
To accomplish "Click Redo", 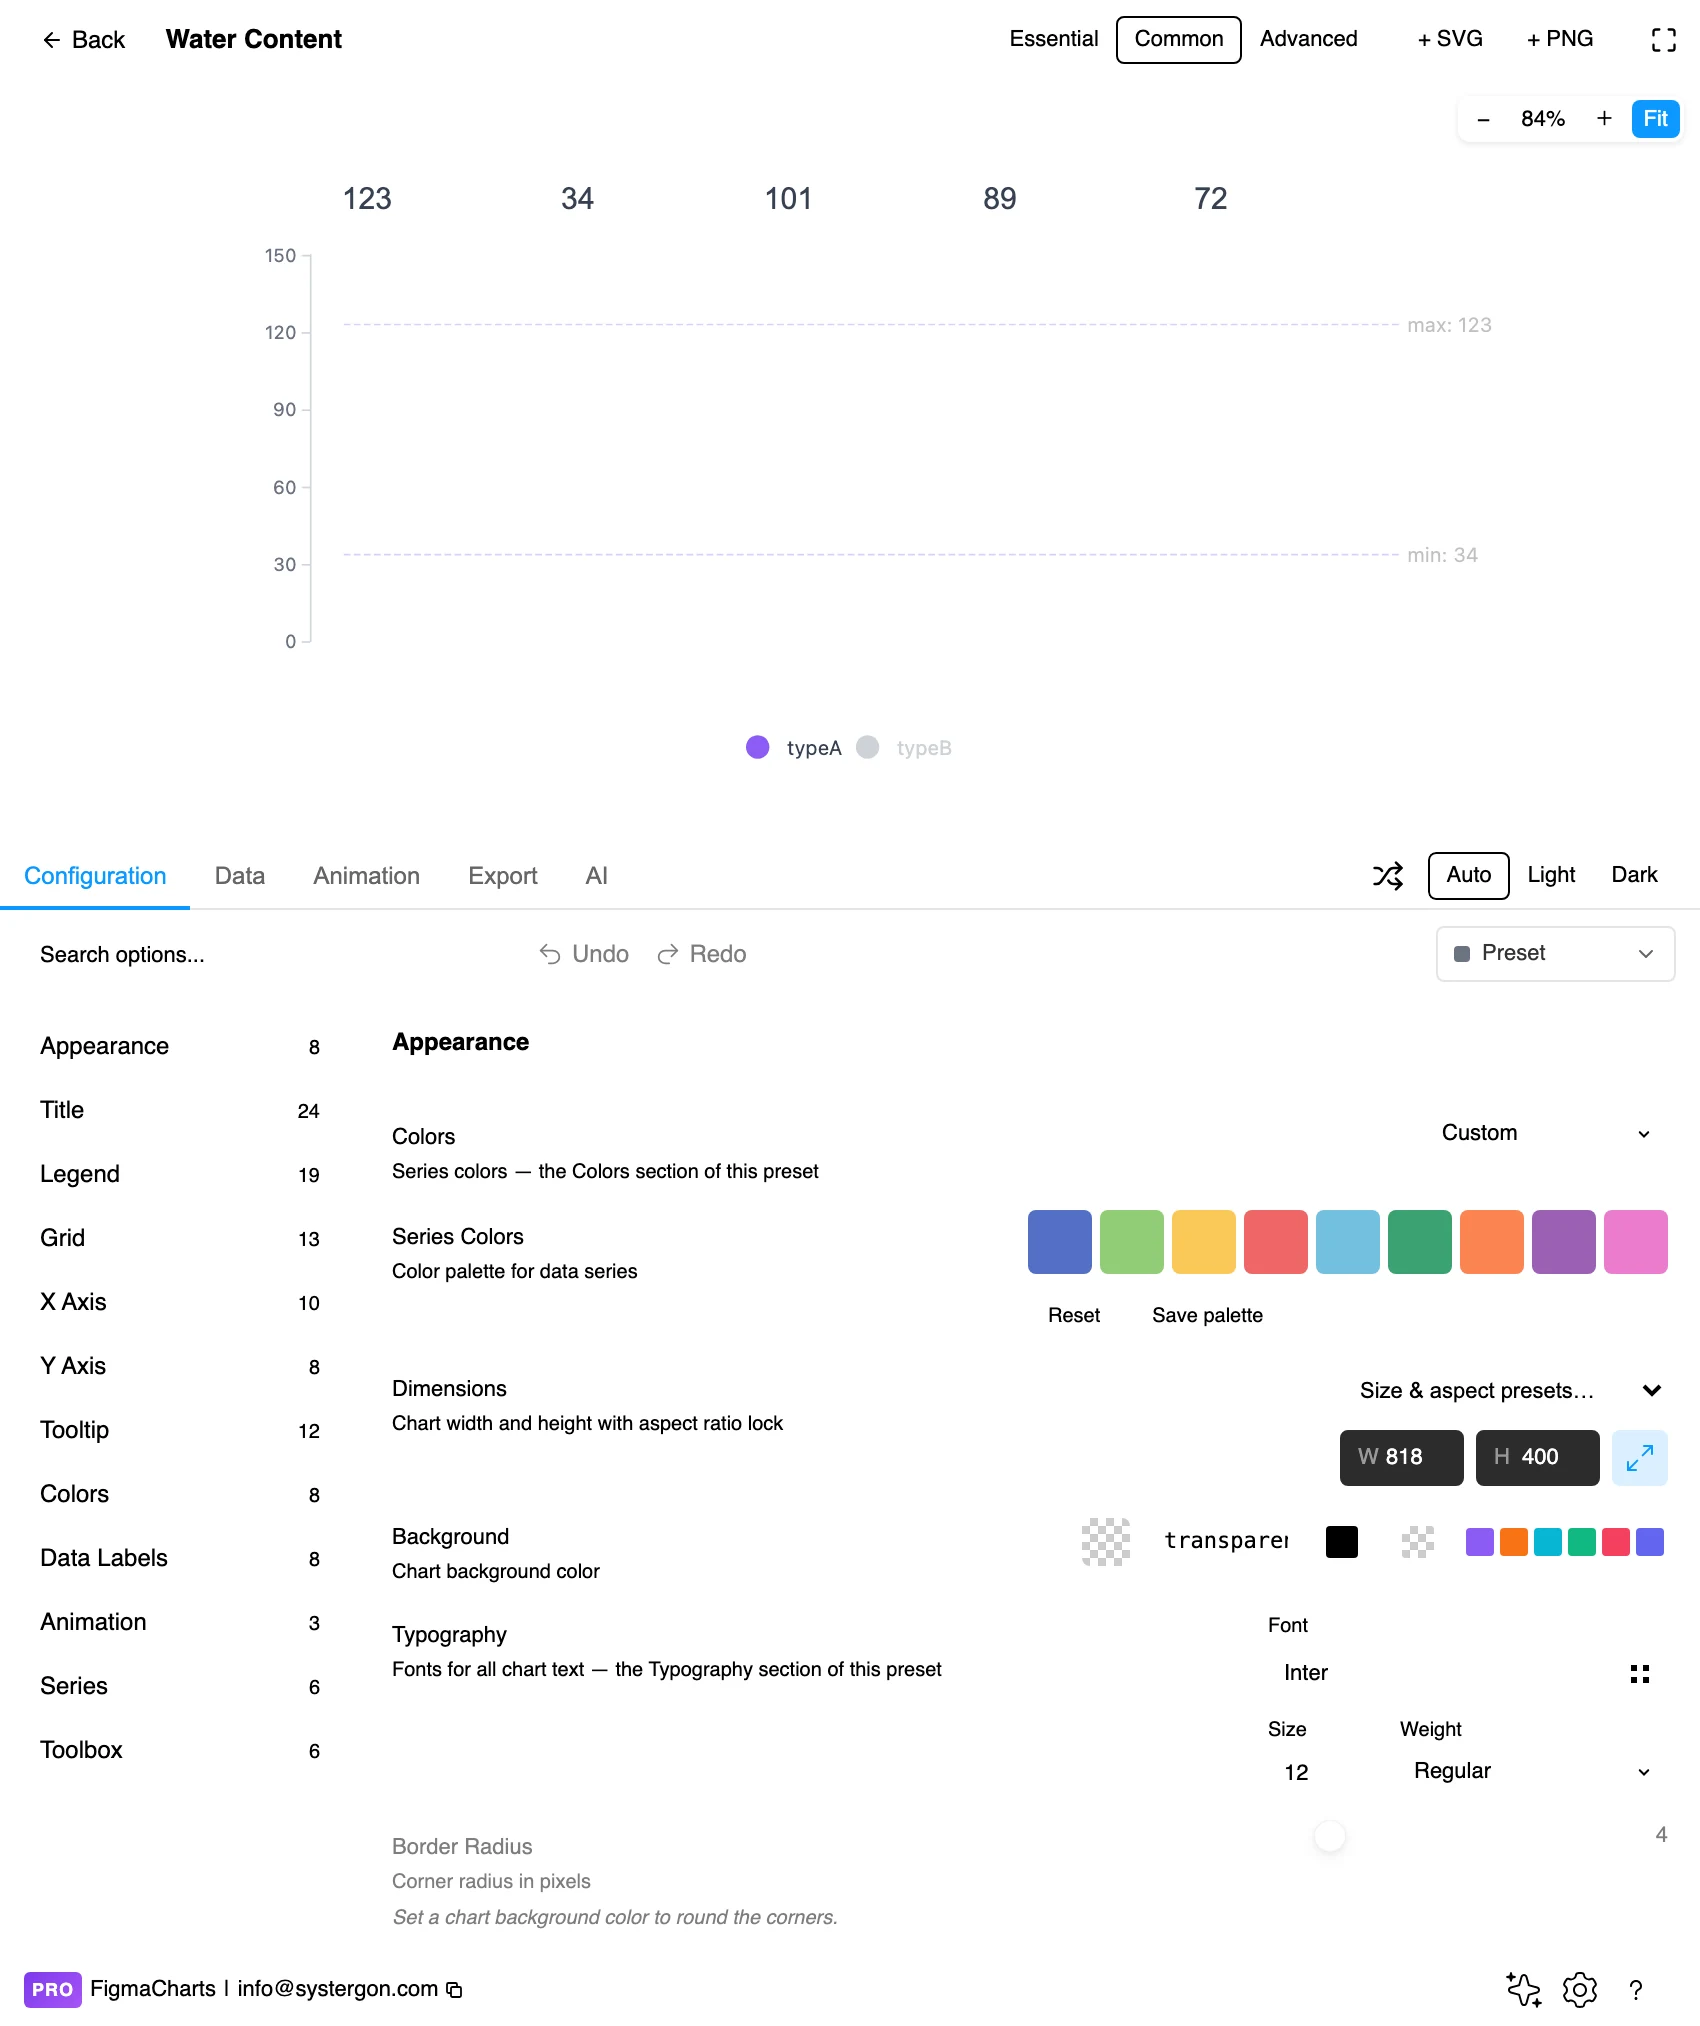I will coord(702,954).
